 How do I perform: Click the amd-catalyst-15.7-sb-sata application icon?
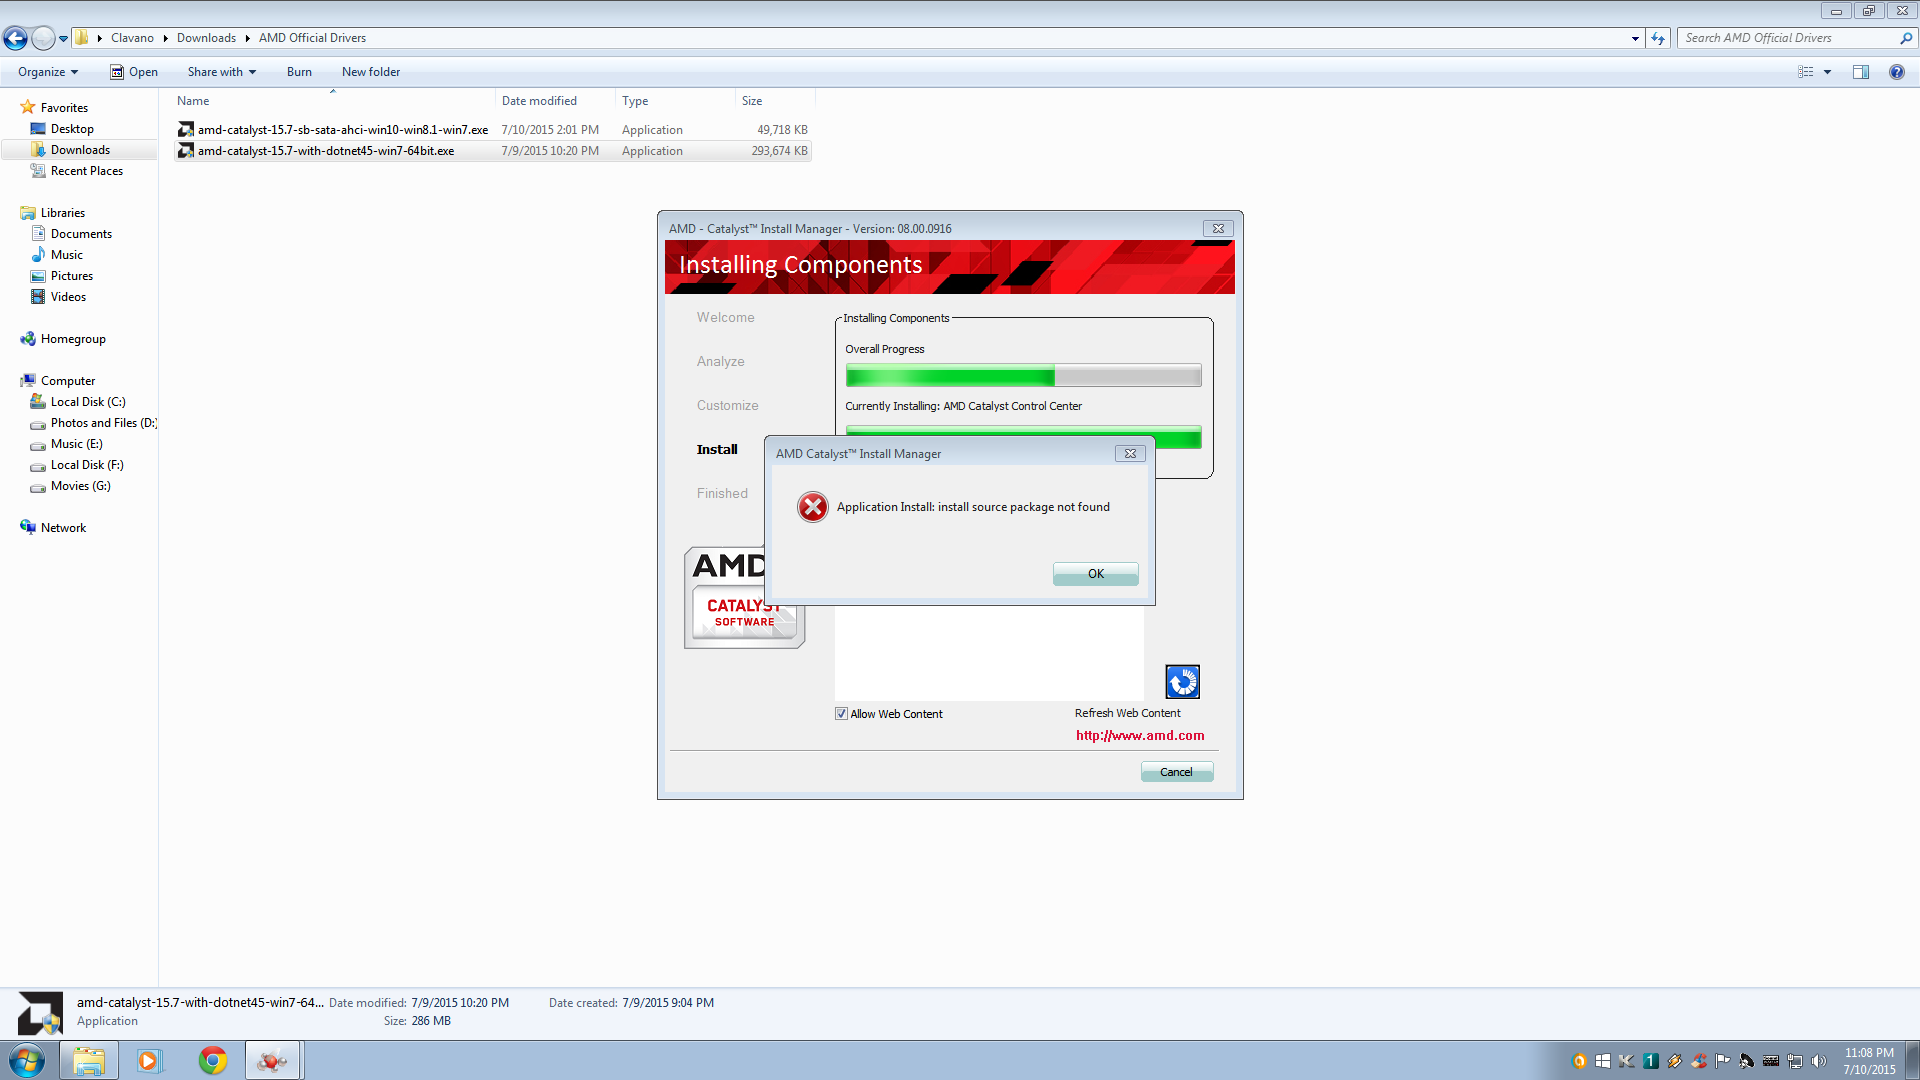click(x=186, y=128)
